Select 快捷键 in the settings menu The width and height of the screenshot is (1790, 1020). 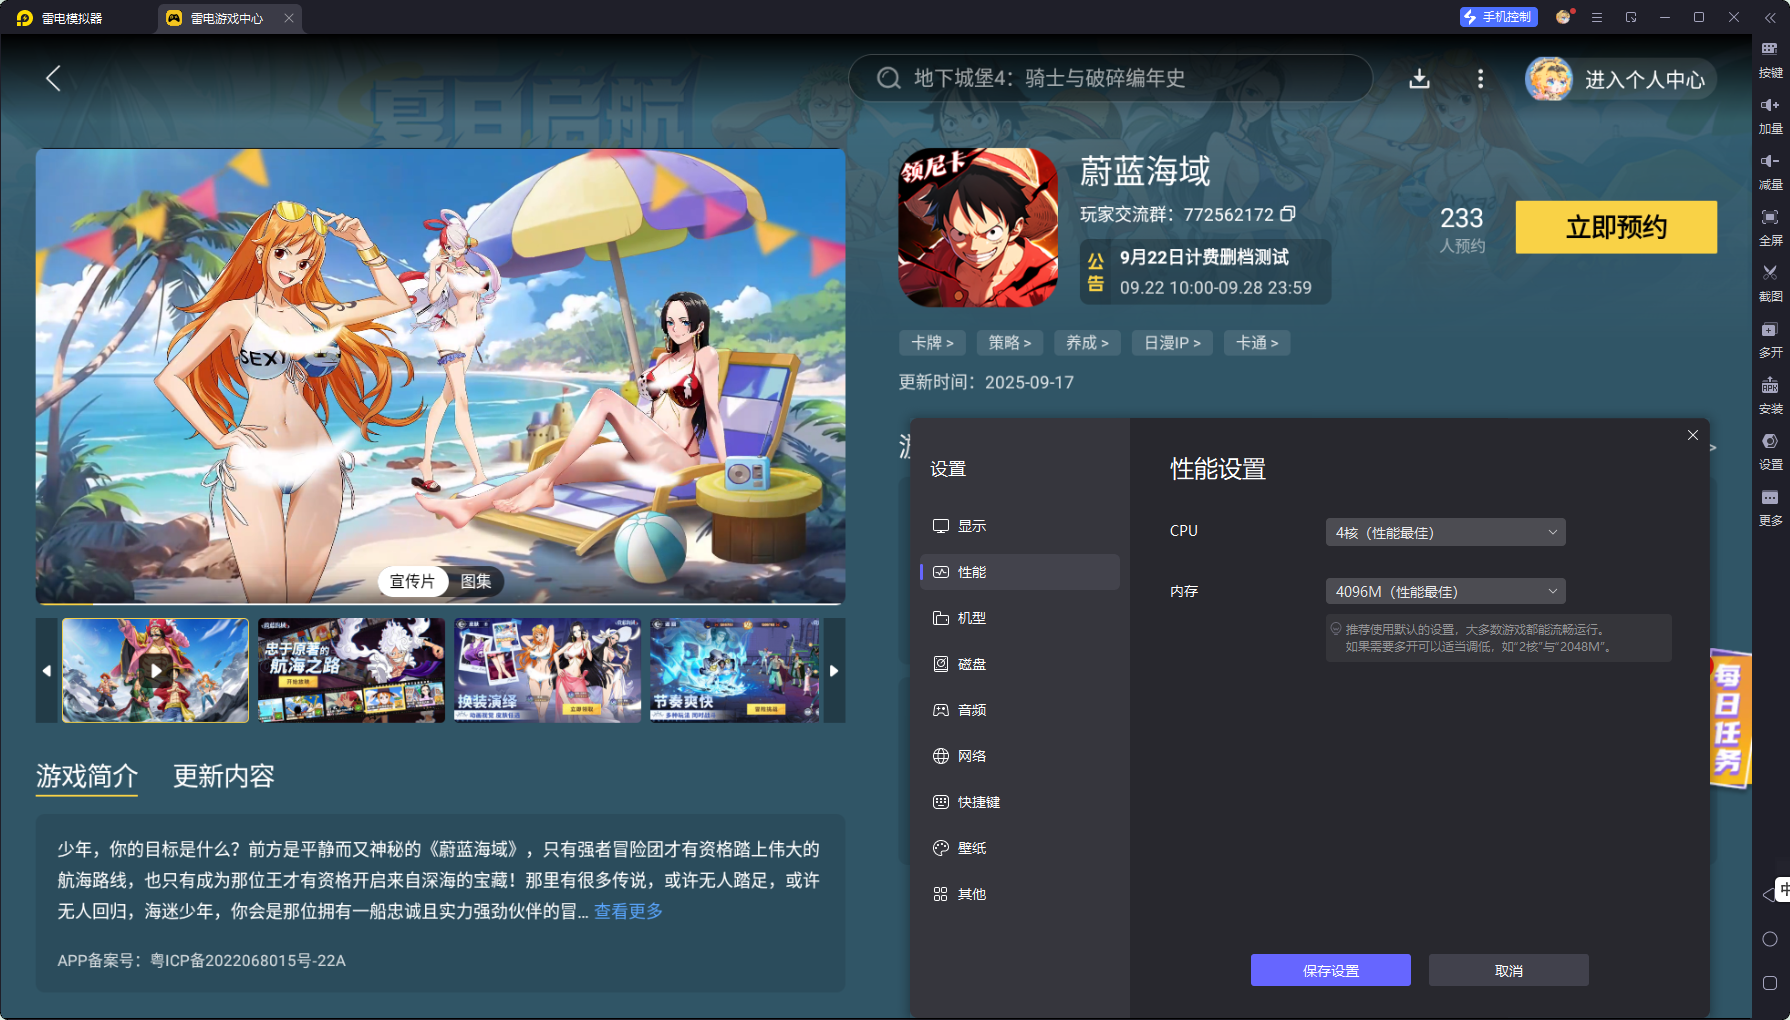(1020, 802)
